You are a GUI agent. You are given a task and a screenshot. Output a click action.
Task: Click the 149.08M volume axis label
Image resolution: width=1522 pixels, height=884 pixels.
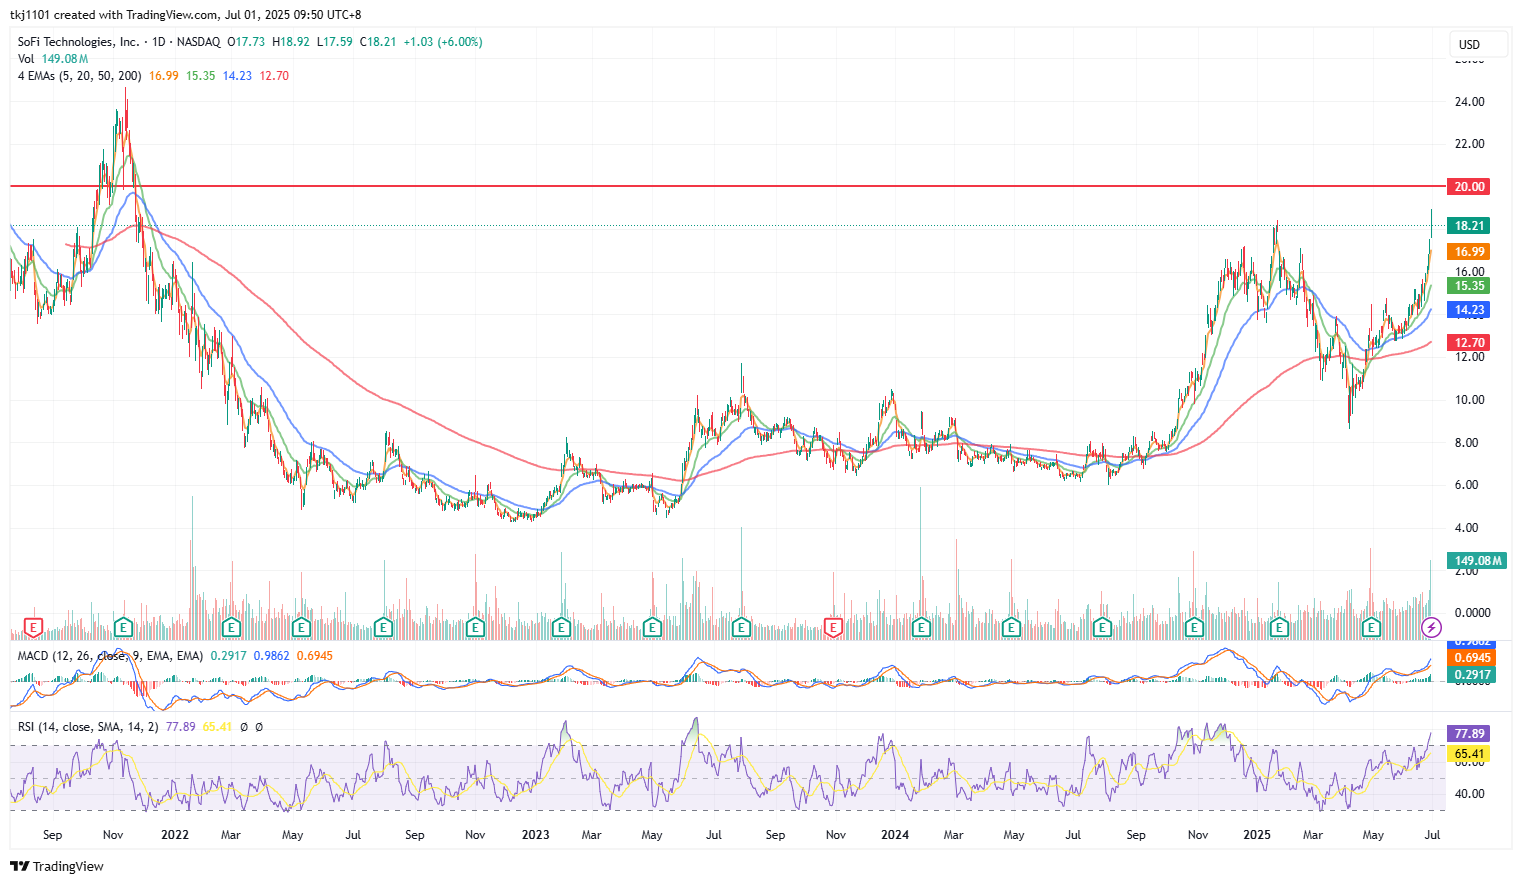[x=1478, y=561]
